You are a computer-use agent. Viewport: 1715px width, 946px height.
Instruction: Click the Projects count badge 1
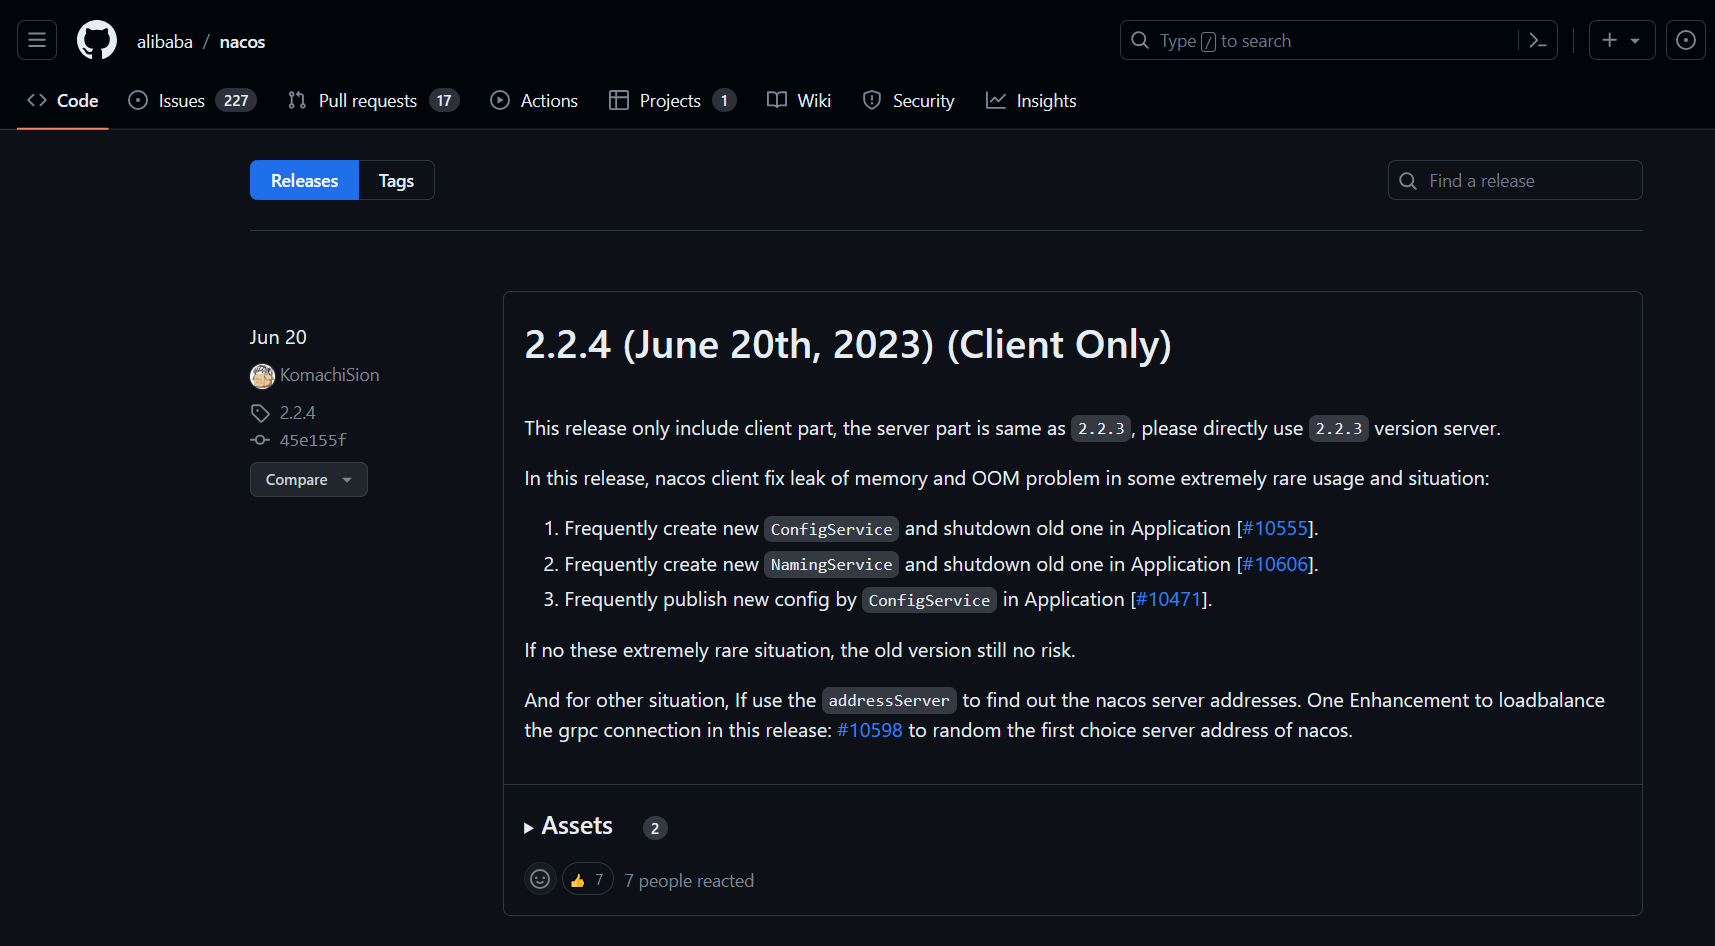point(724,100)
